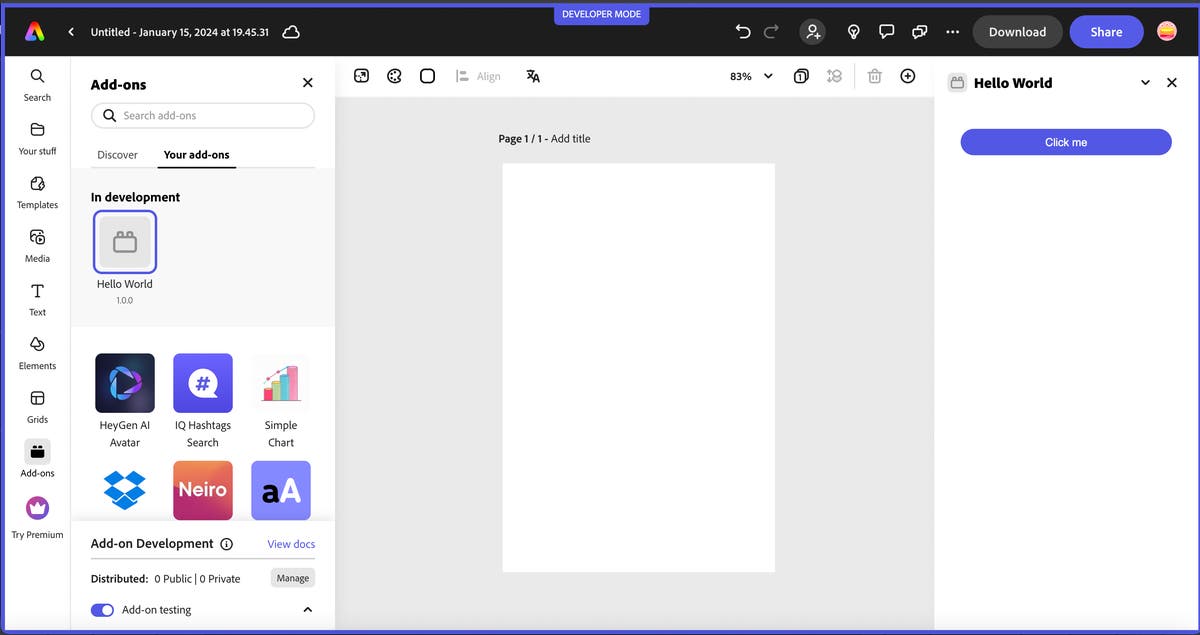The image size is (1200, 635).
Task: Open the HeyGen AI Avatar add-on
Action: point(125,383)
